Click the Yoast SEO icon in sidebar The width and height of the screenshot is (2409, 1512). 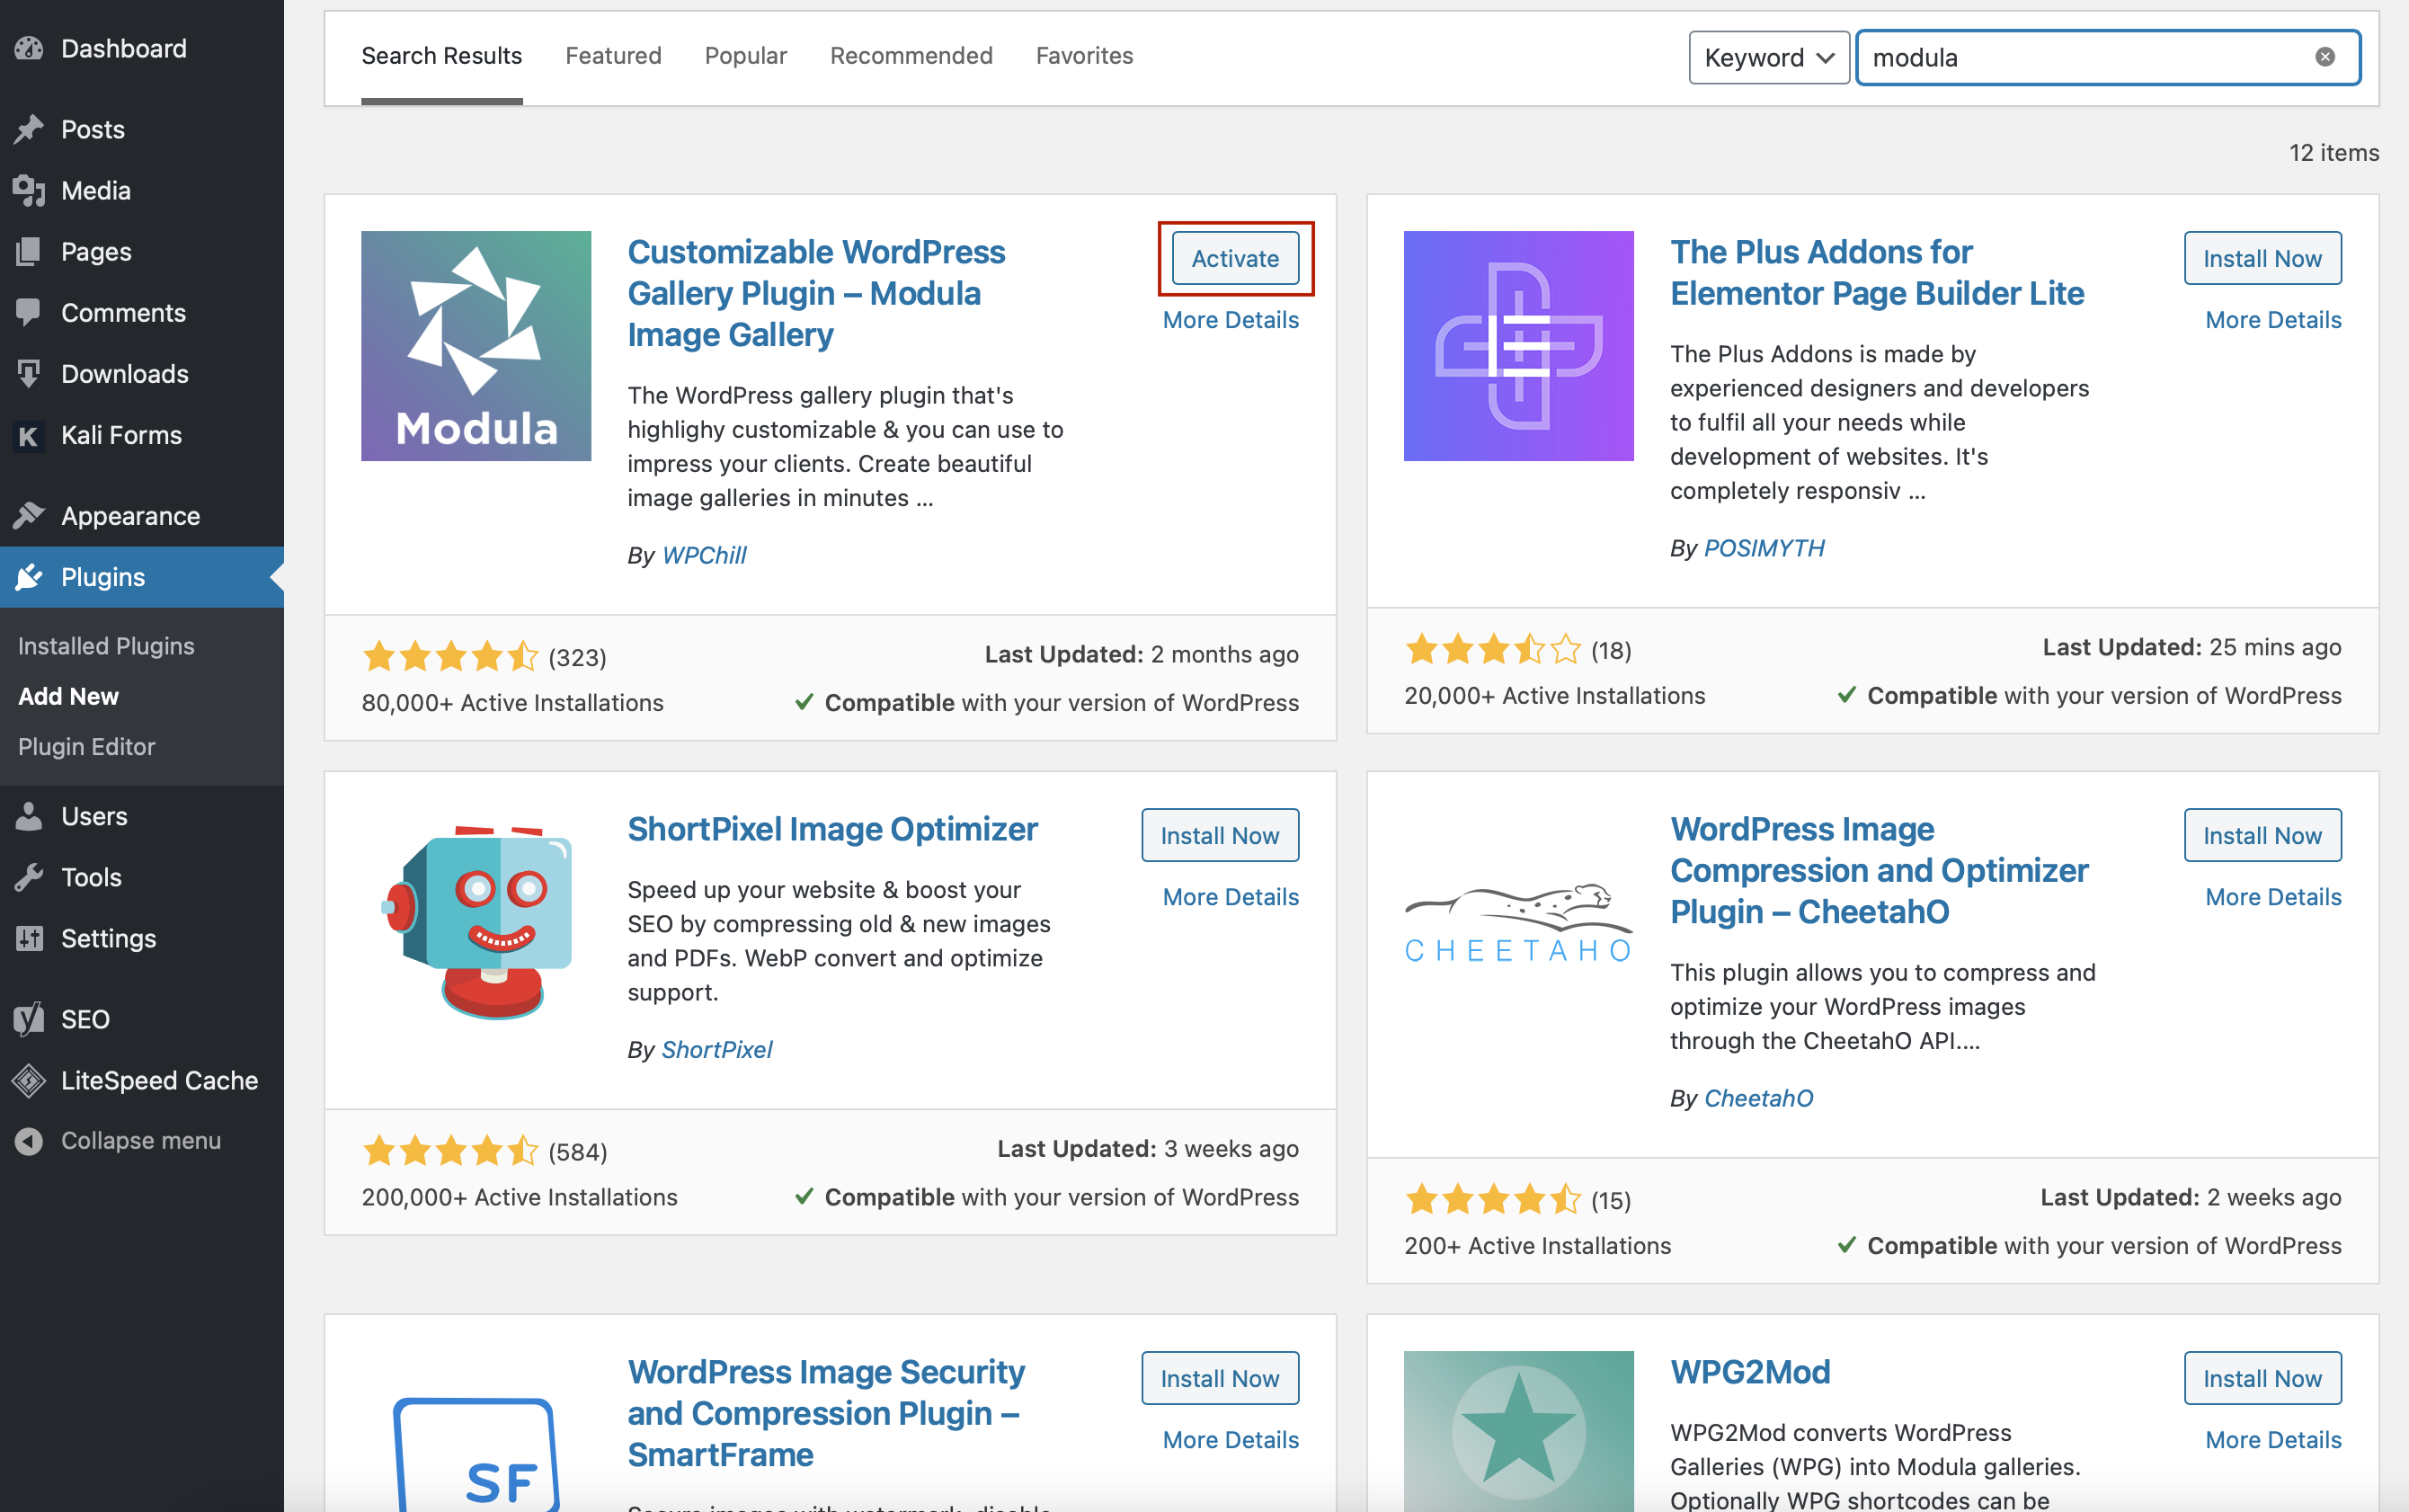29,1019
